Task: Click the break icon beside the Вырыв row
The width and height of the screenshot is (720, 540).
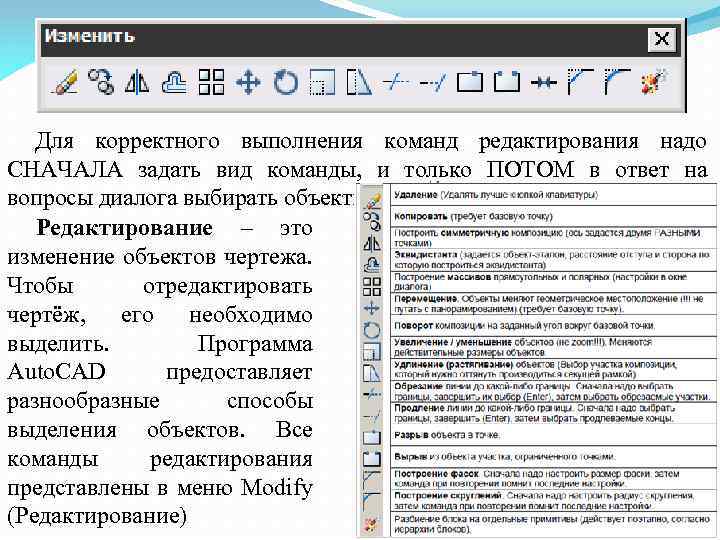Action: click(372, 458)
